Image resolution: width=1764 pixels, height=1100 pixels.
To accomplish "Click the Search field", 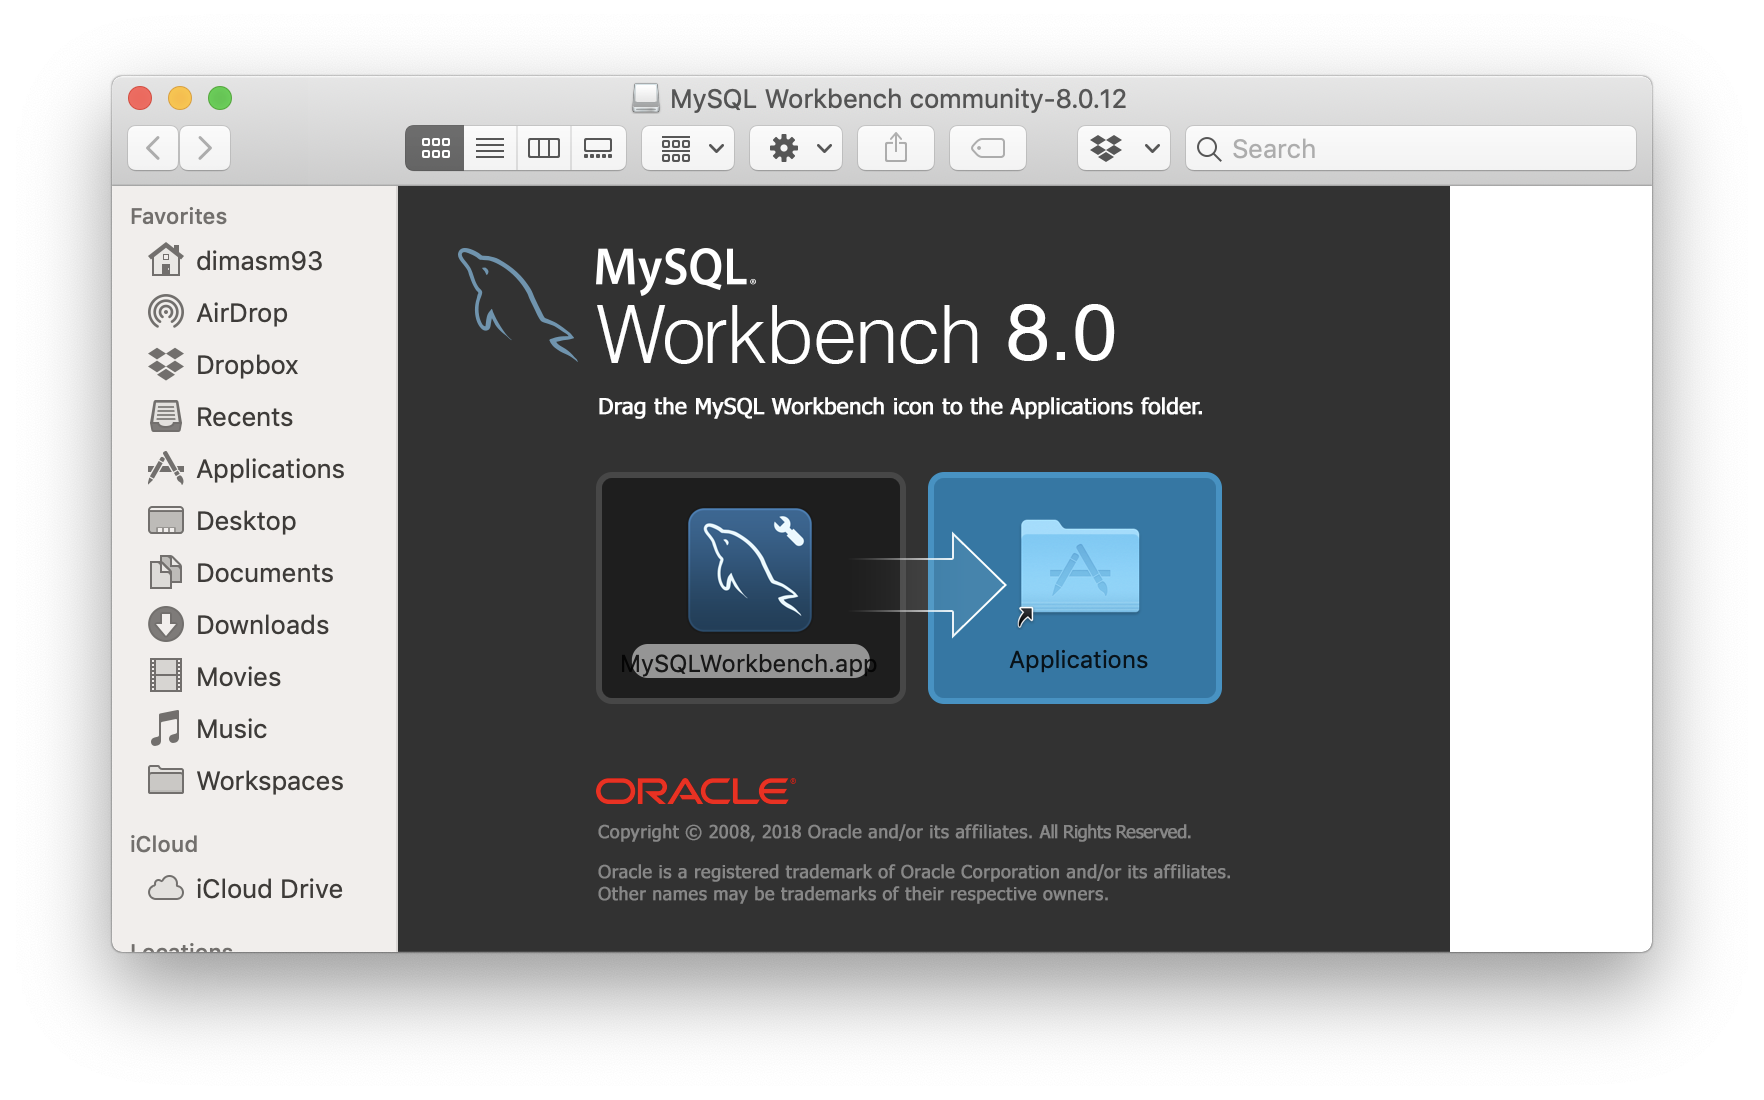I will 1411,148.
